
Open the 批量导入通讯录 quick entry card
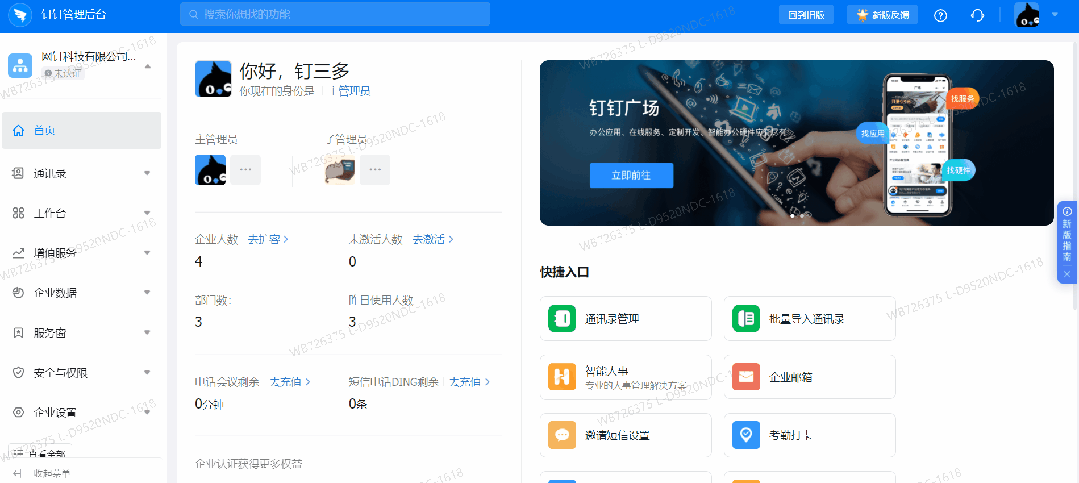pyautogui.click(x=809, y=319)
